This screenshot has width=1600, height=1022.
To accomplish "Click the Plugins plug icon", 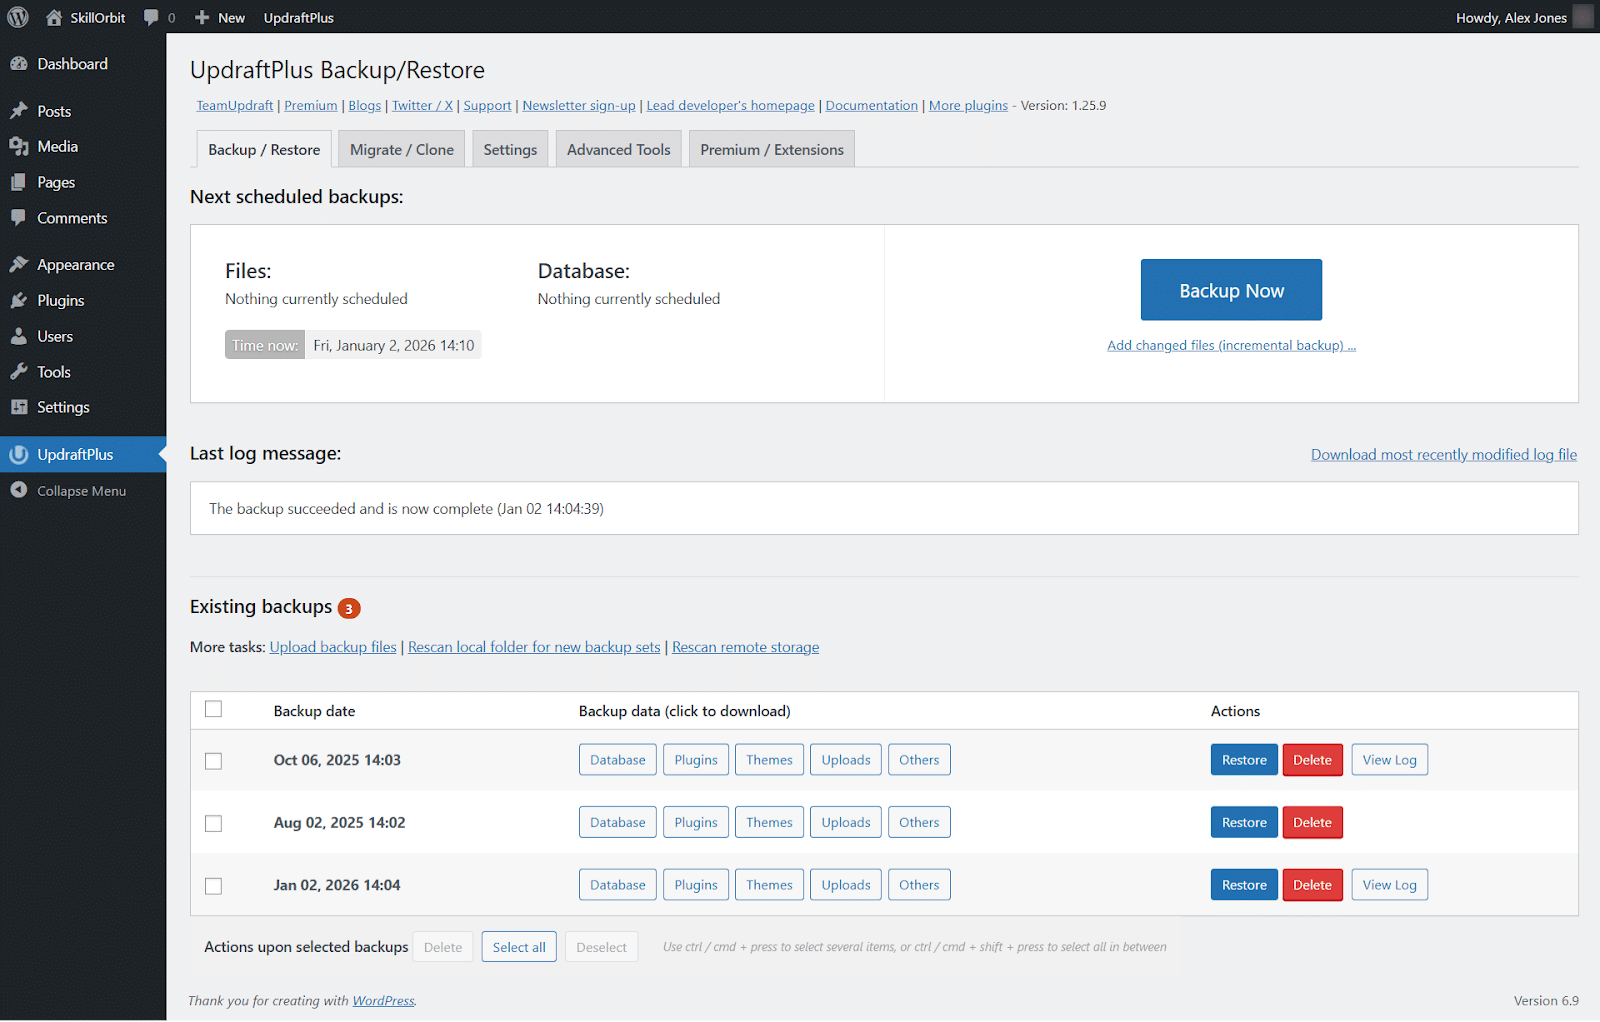I will (19, 301).
